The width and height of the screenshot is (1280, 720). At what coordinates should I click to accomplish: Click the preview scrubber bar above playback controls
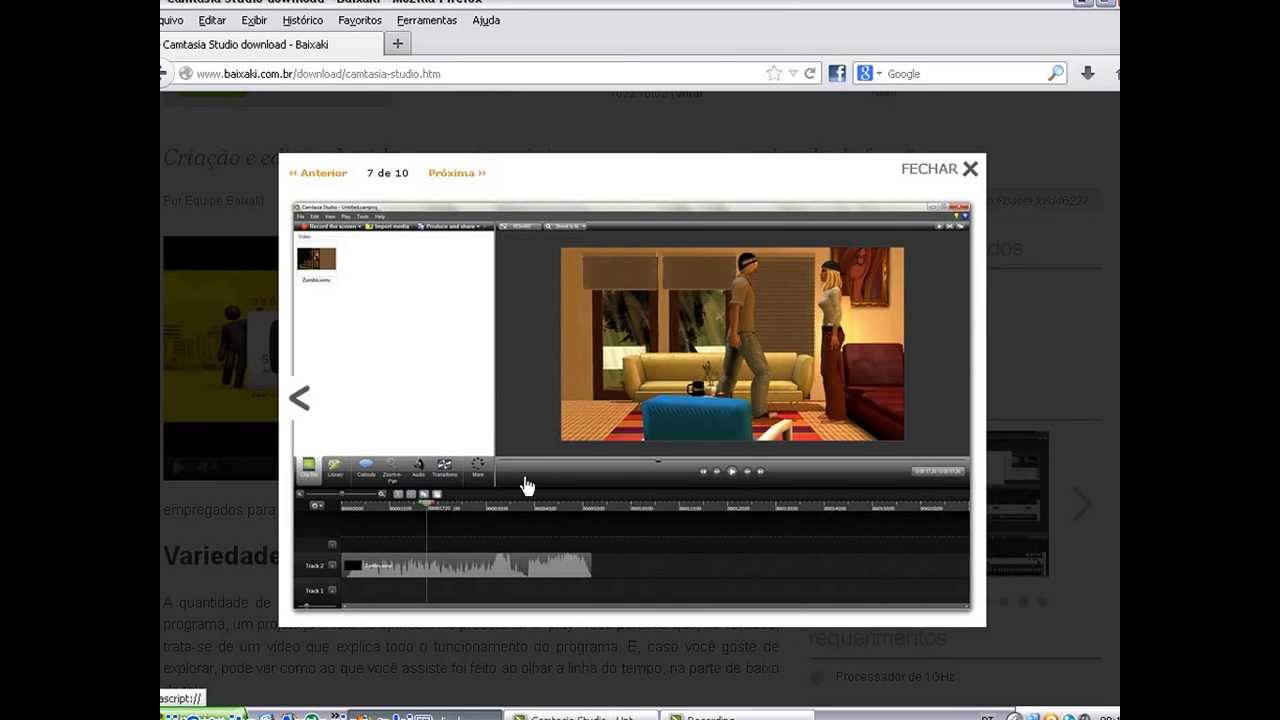point(732,460)
